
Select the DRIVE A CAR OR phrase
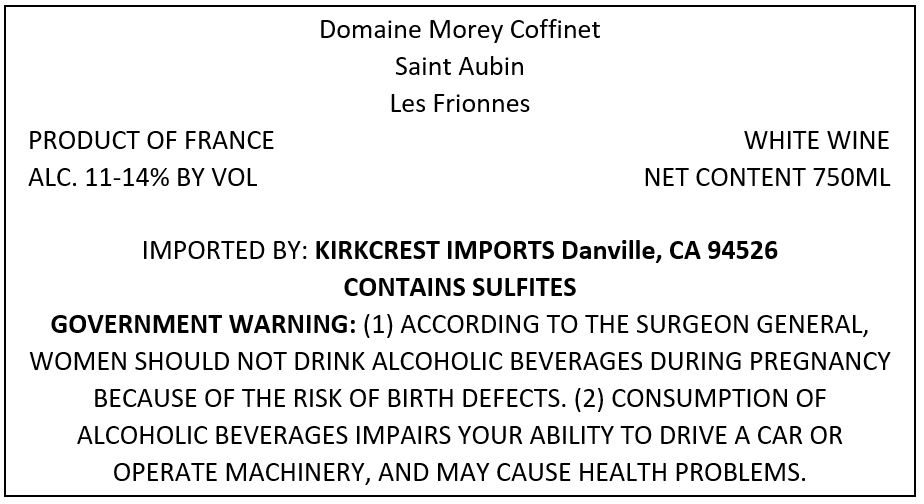(751, 436)
